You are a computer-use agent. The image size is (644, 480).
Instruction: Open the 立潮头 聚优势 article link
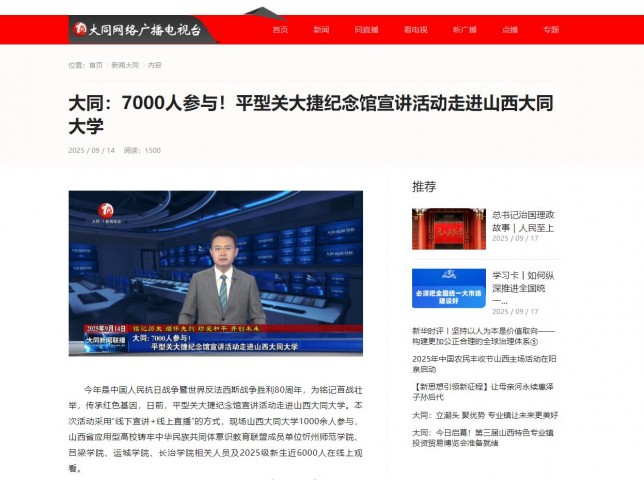pos(484,414)
